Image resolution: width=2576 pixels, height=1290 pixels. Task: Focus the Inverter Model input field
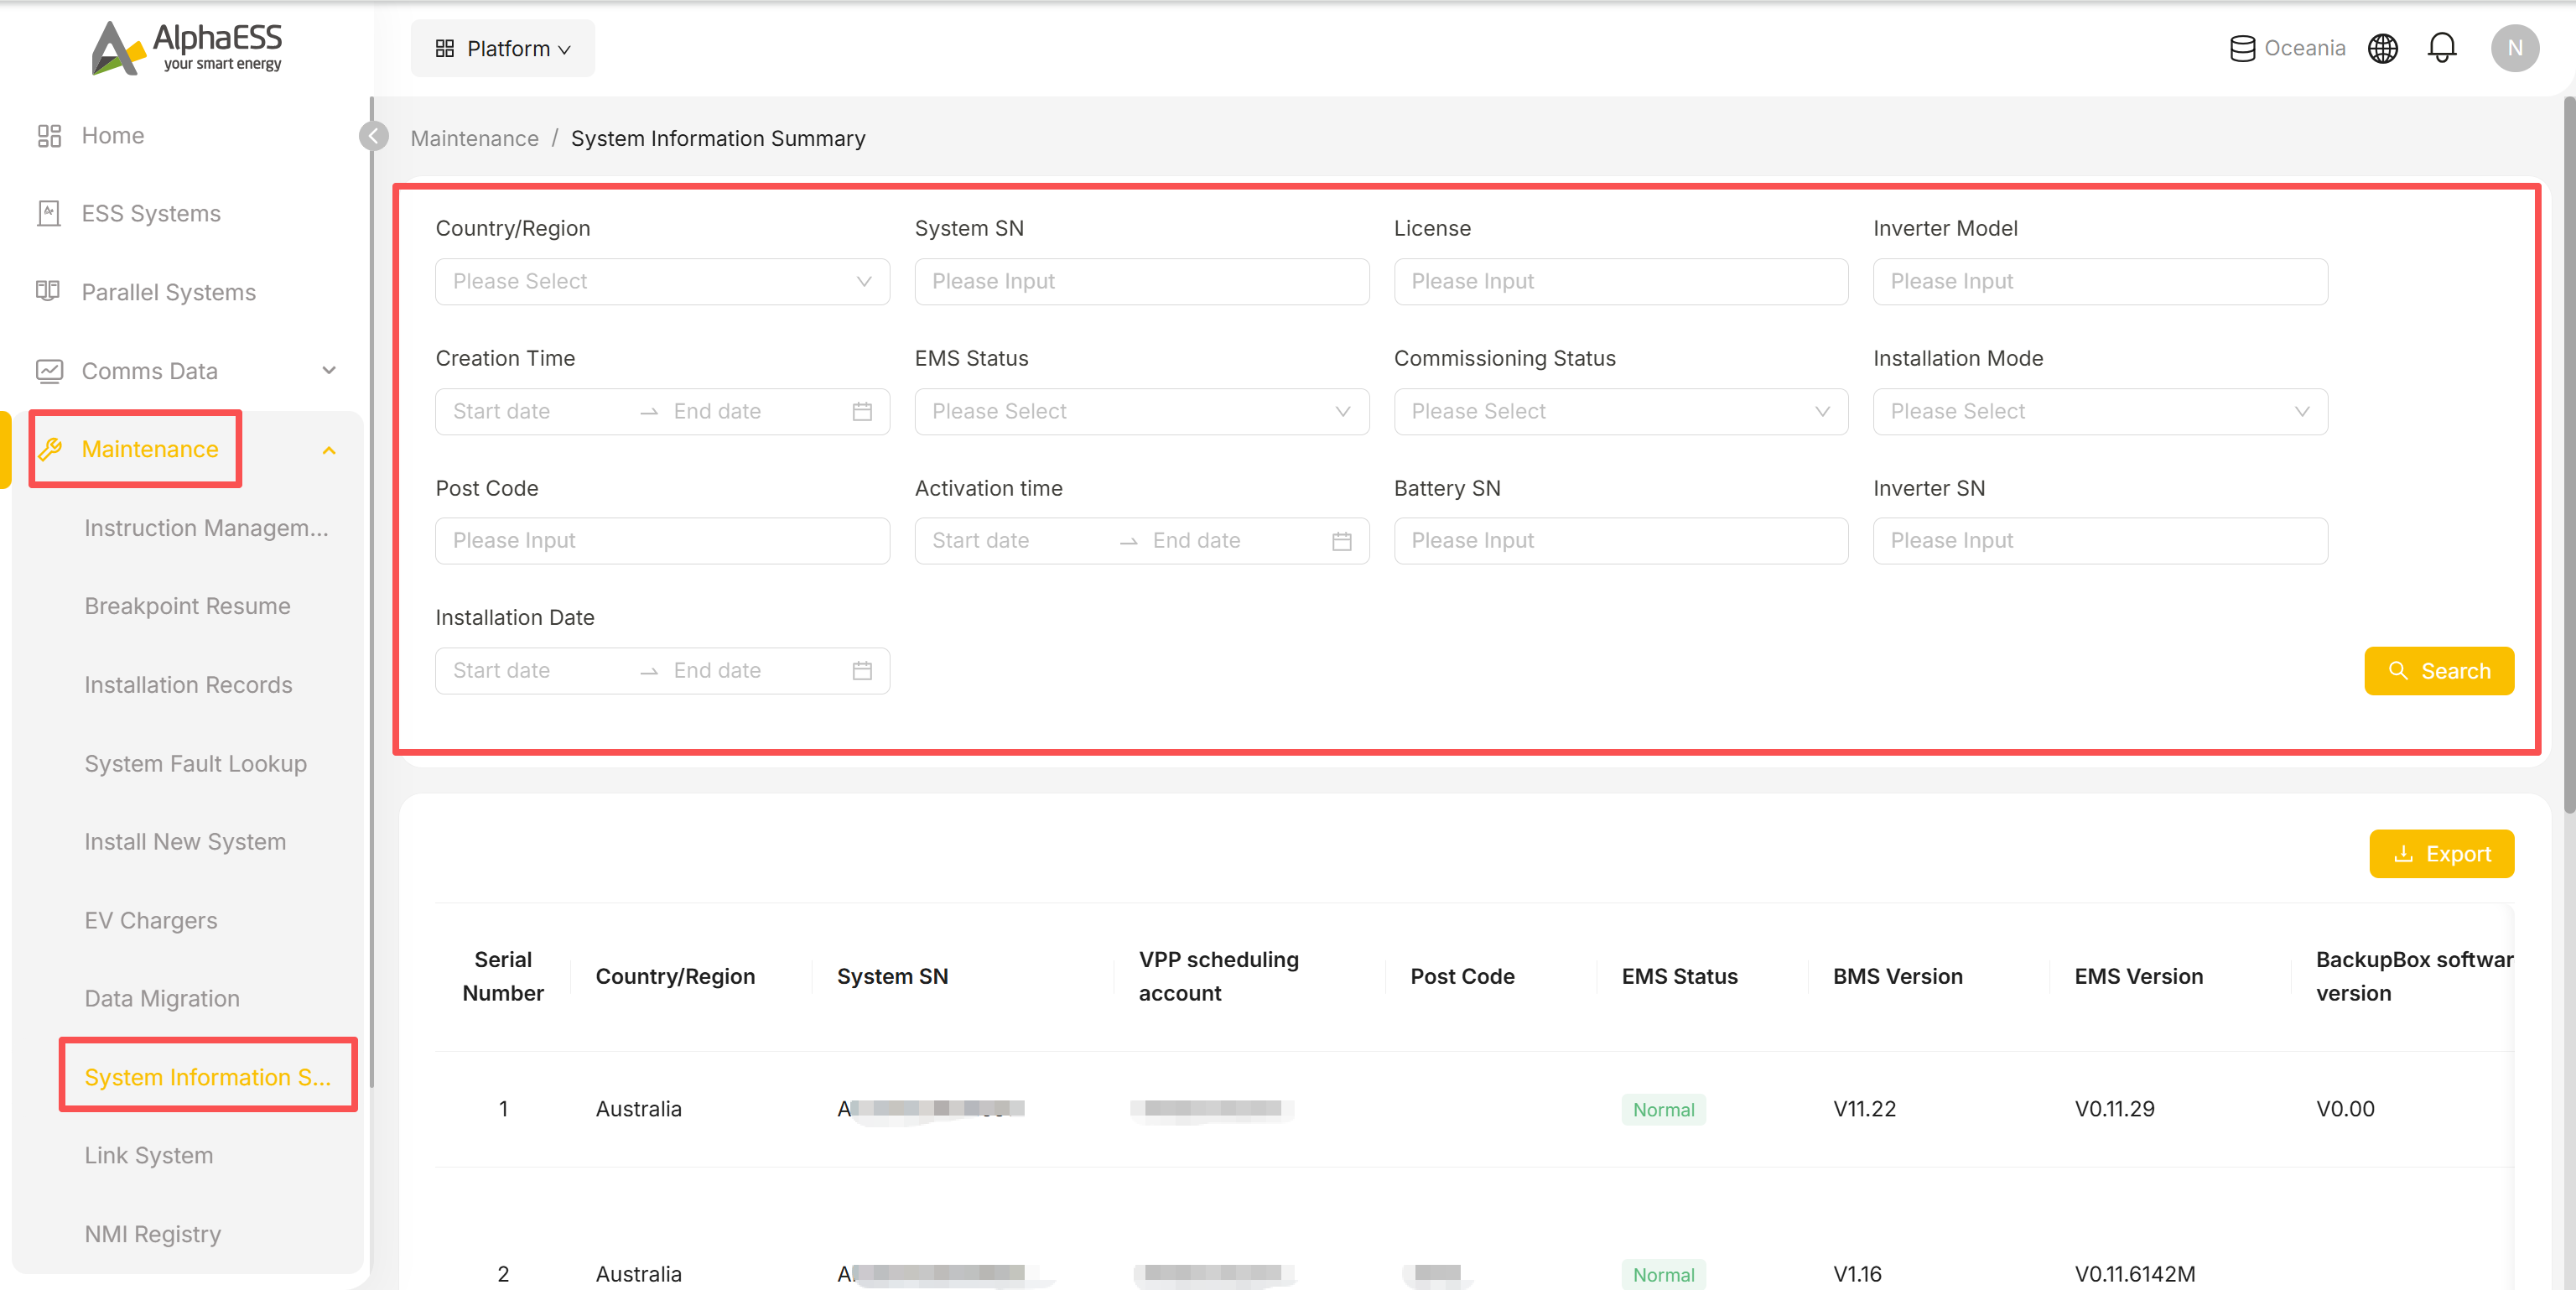(2100, 282)
